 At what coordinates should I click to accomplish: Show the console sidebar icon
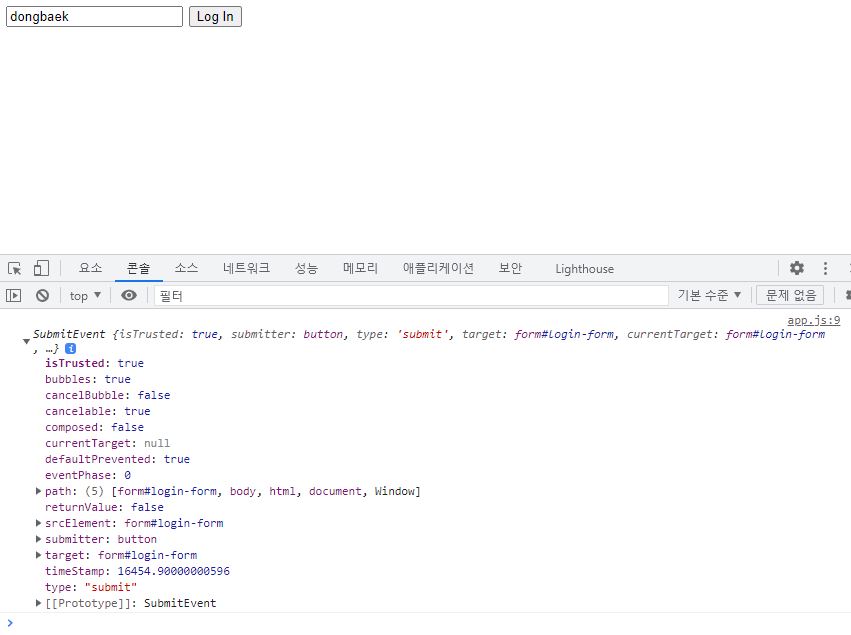[x=14, y=296]
